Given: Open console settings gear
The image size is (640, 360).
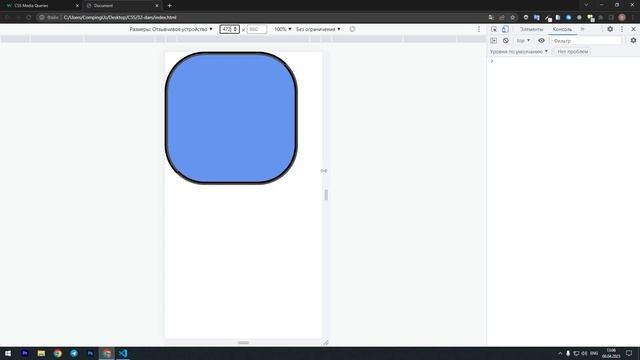Looking at the screenshot, I should [x=633, y=41].
